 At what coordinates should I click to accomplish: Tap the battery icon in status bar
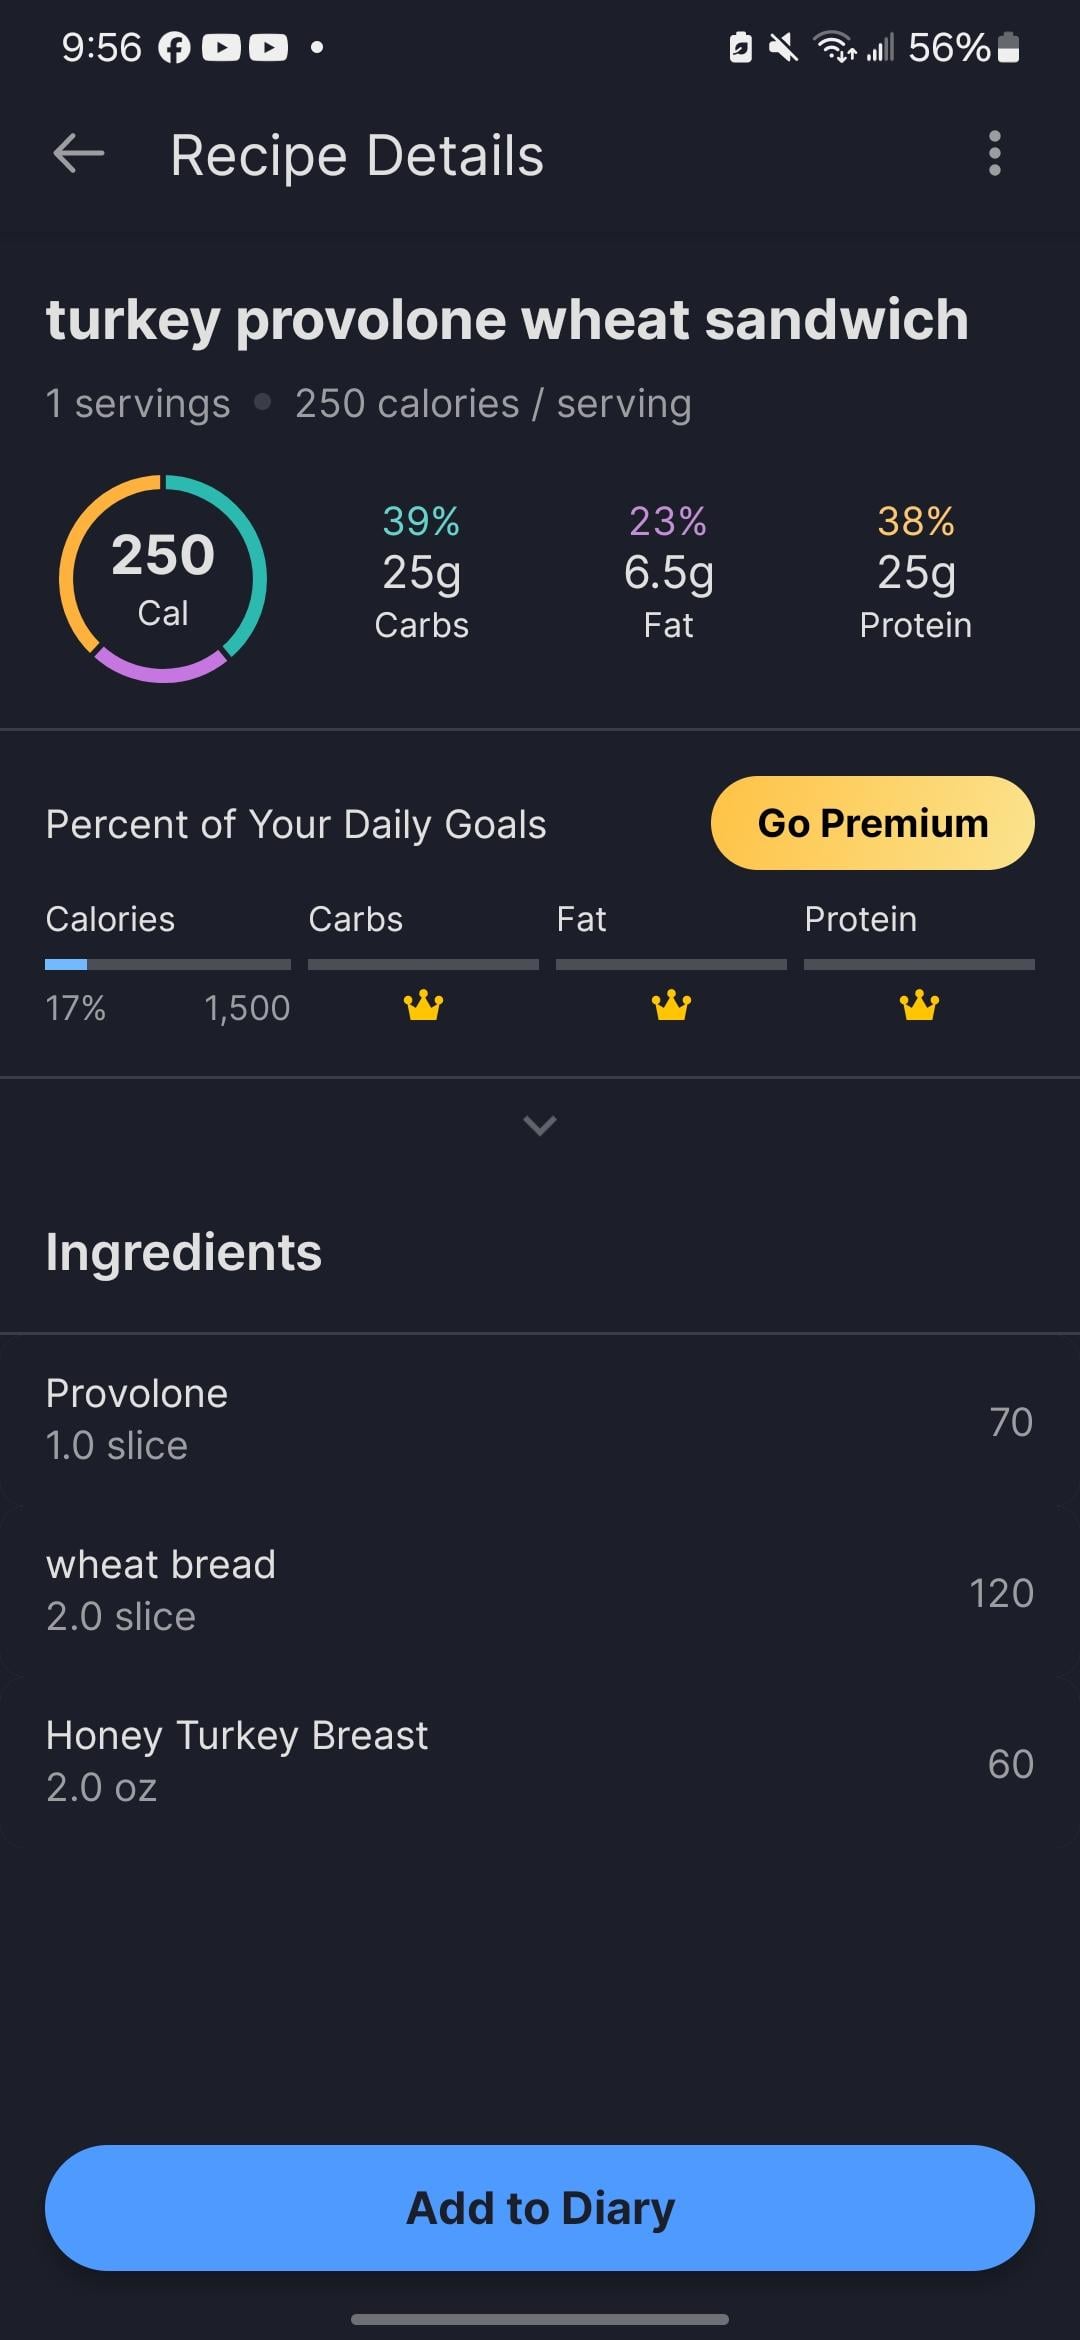tap(1010, 48)
